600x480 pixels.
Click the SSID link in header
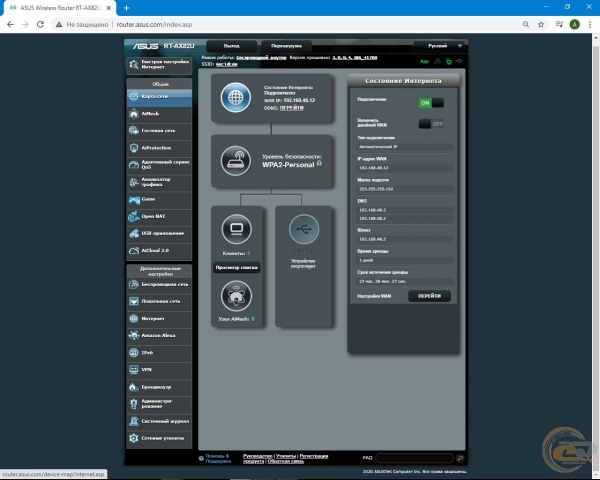coord(227,64)
